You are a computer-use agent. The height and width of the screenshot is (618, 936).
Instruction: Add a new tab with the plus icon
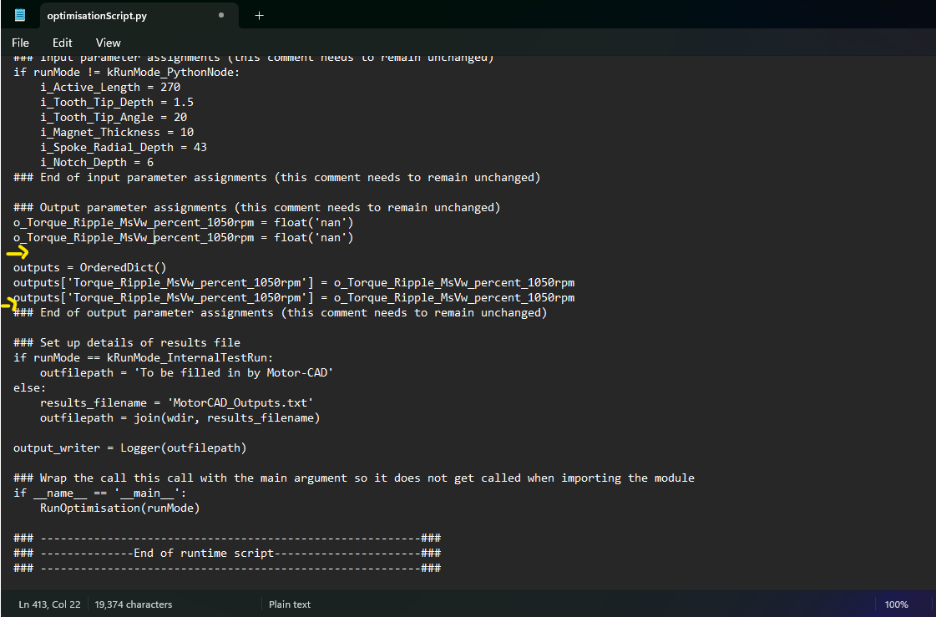pyautogui.click(x=259, y=16)
